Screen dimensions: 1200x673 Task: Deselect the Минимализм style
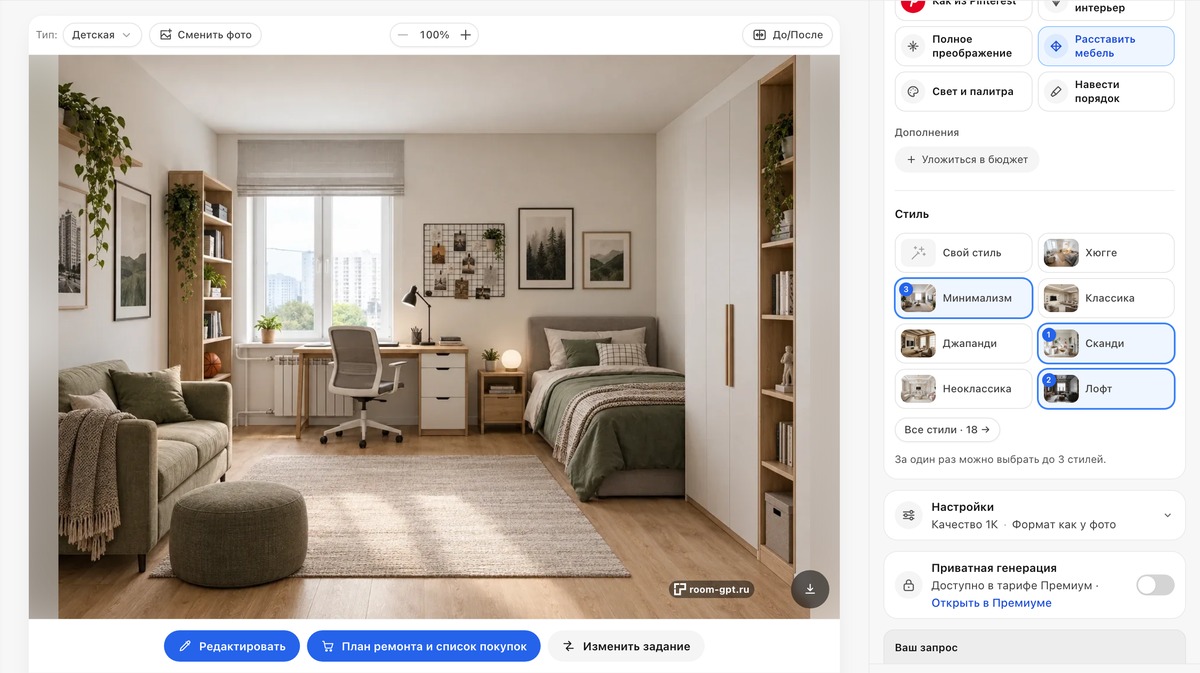click(x=963, y=298)
